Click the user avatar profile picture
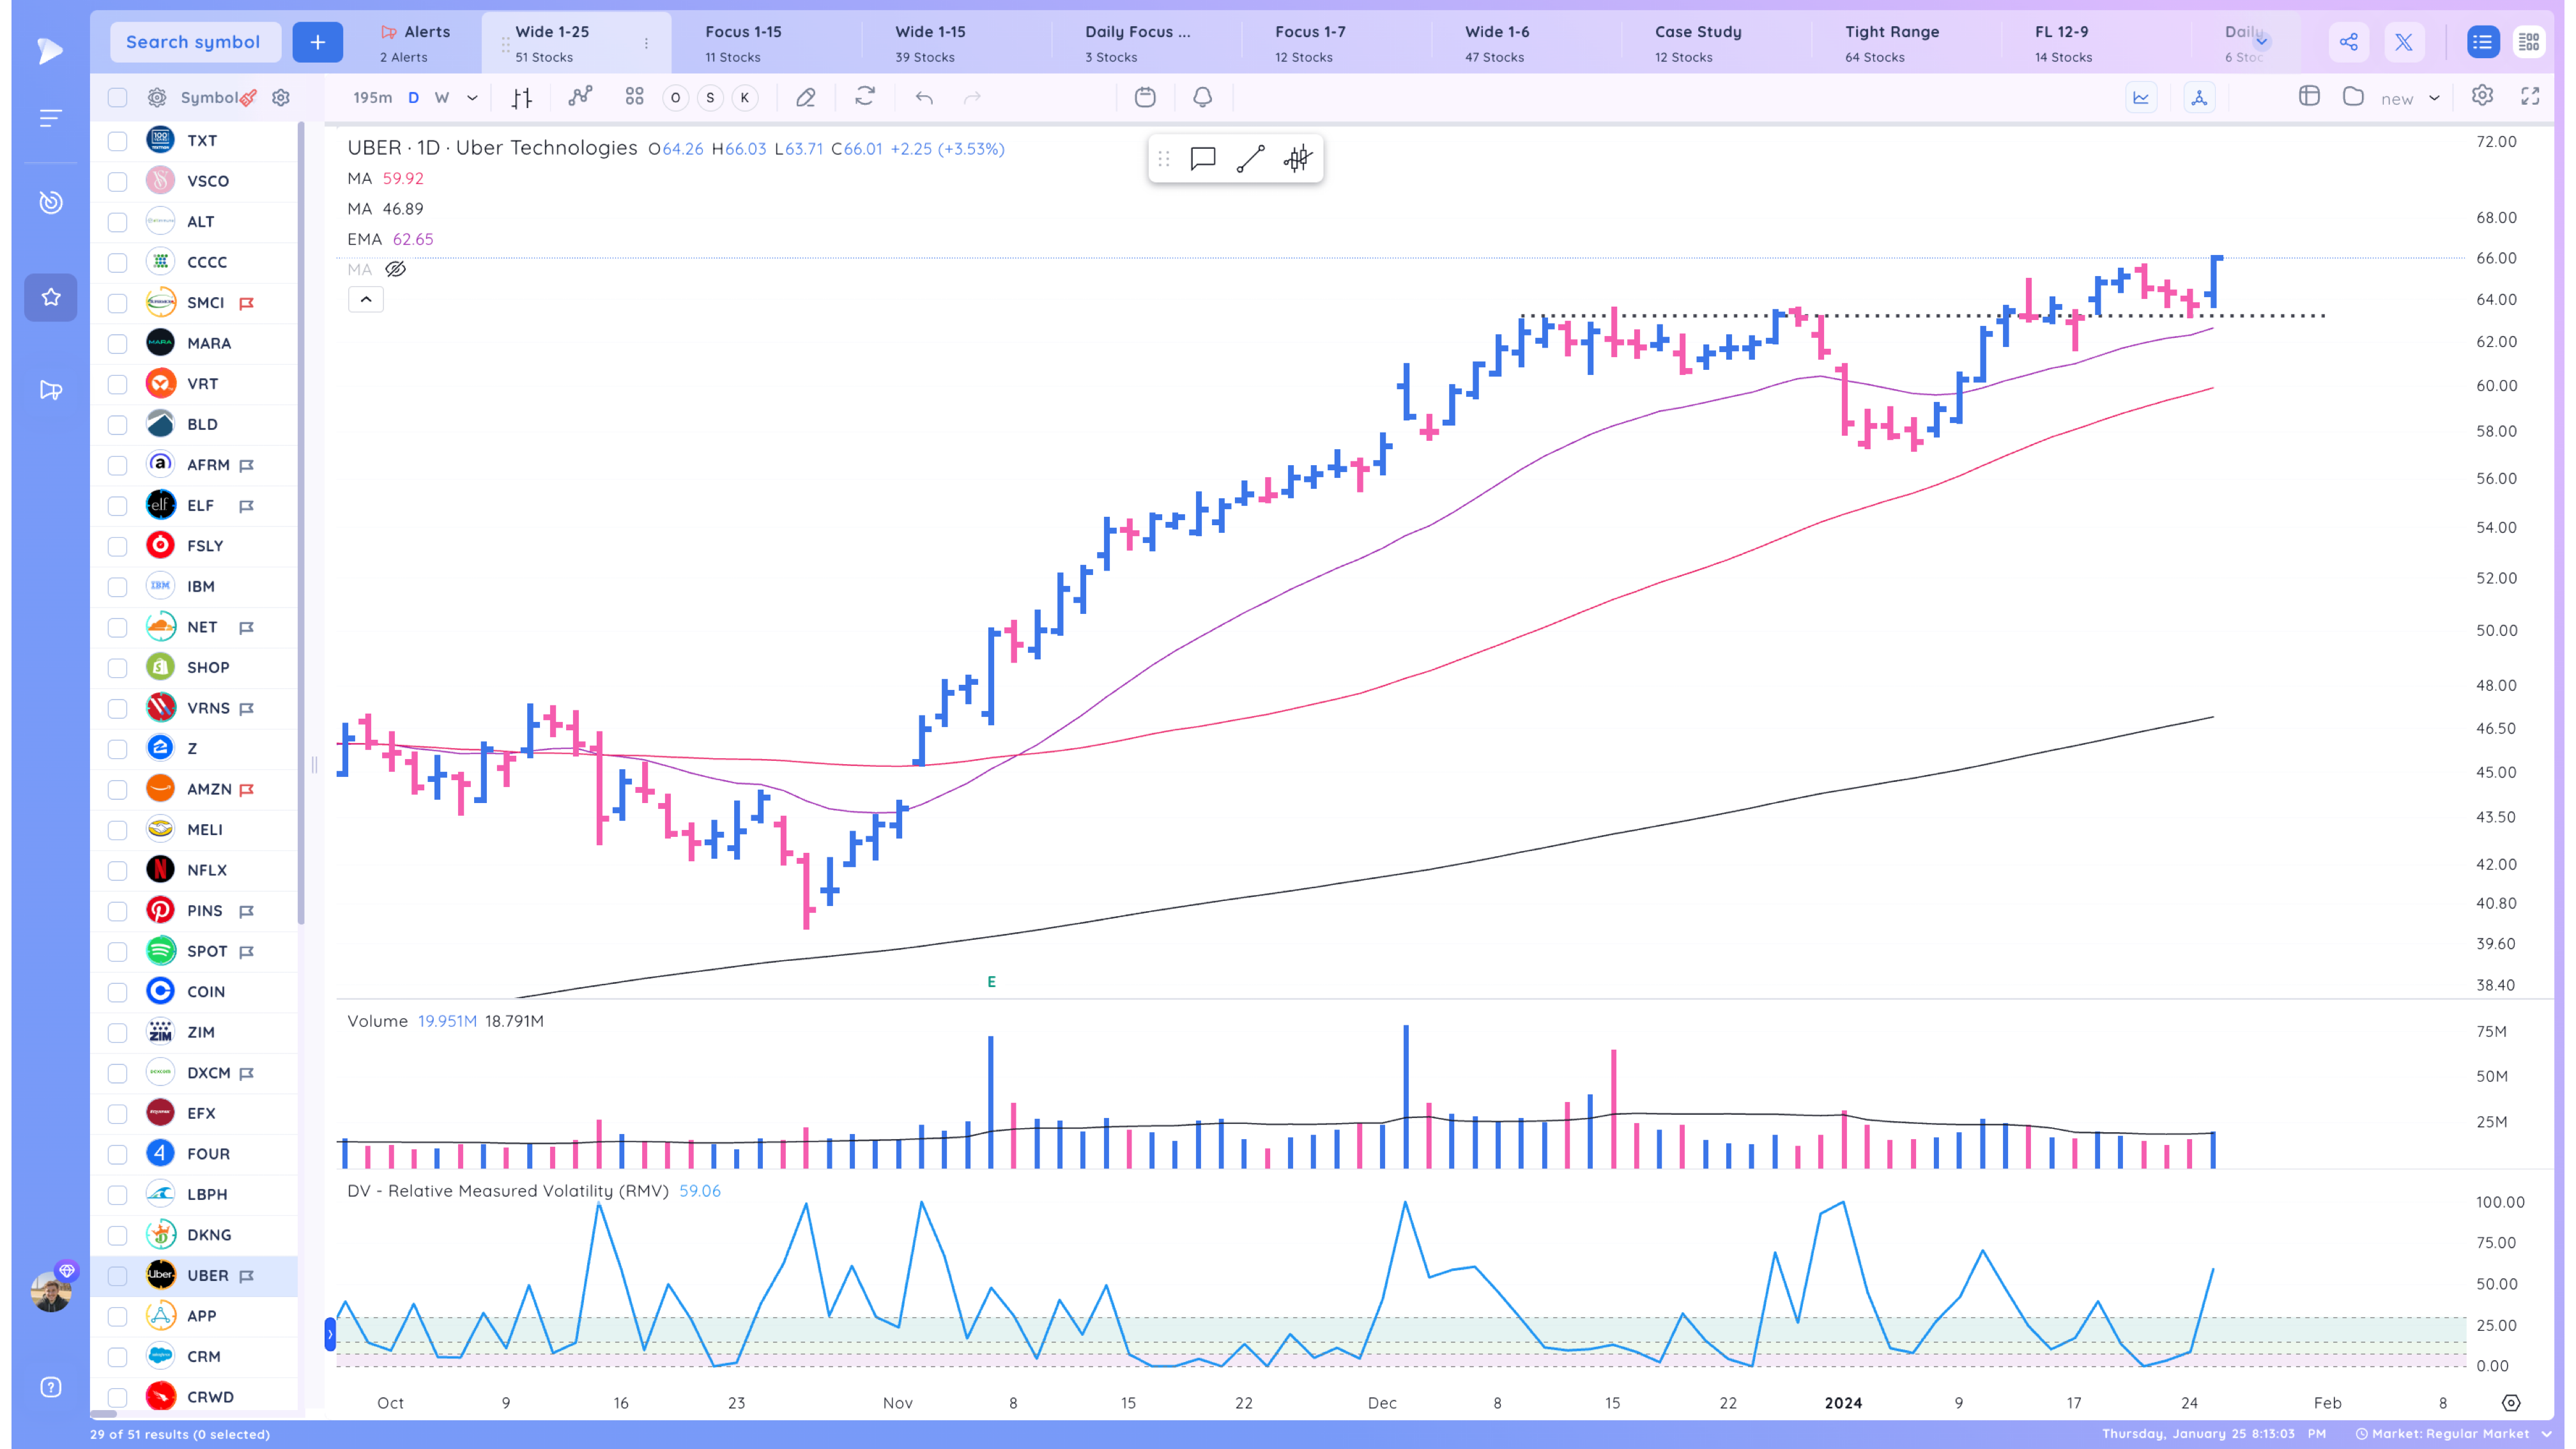Viewport: 2576px width, 1449px height. [50, 1291]
